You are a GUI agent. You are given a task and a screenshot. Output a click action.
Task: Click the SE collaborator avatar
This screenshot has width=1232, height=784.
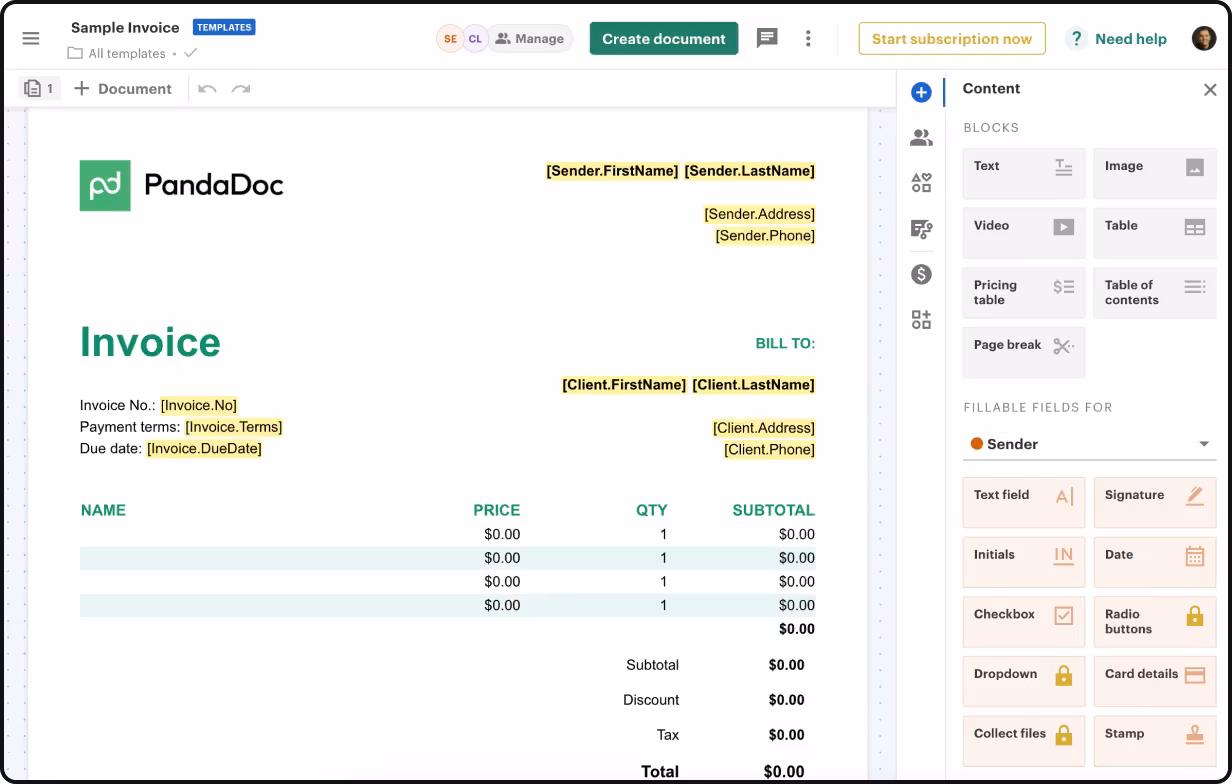[450, 39]
